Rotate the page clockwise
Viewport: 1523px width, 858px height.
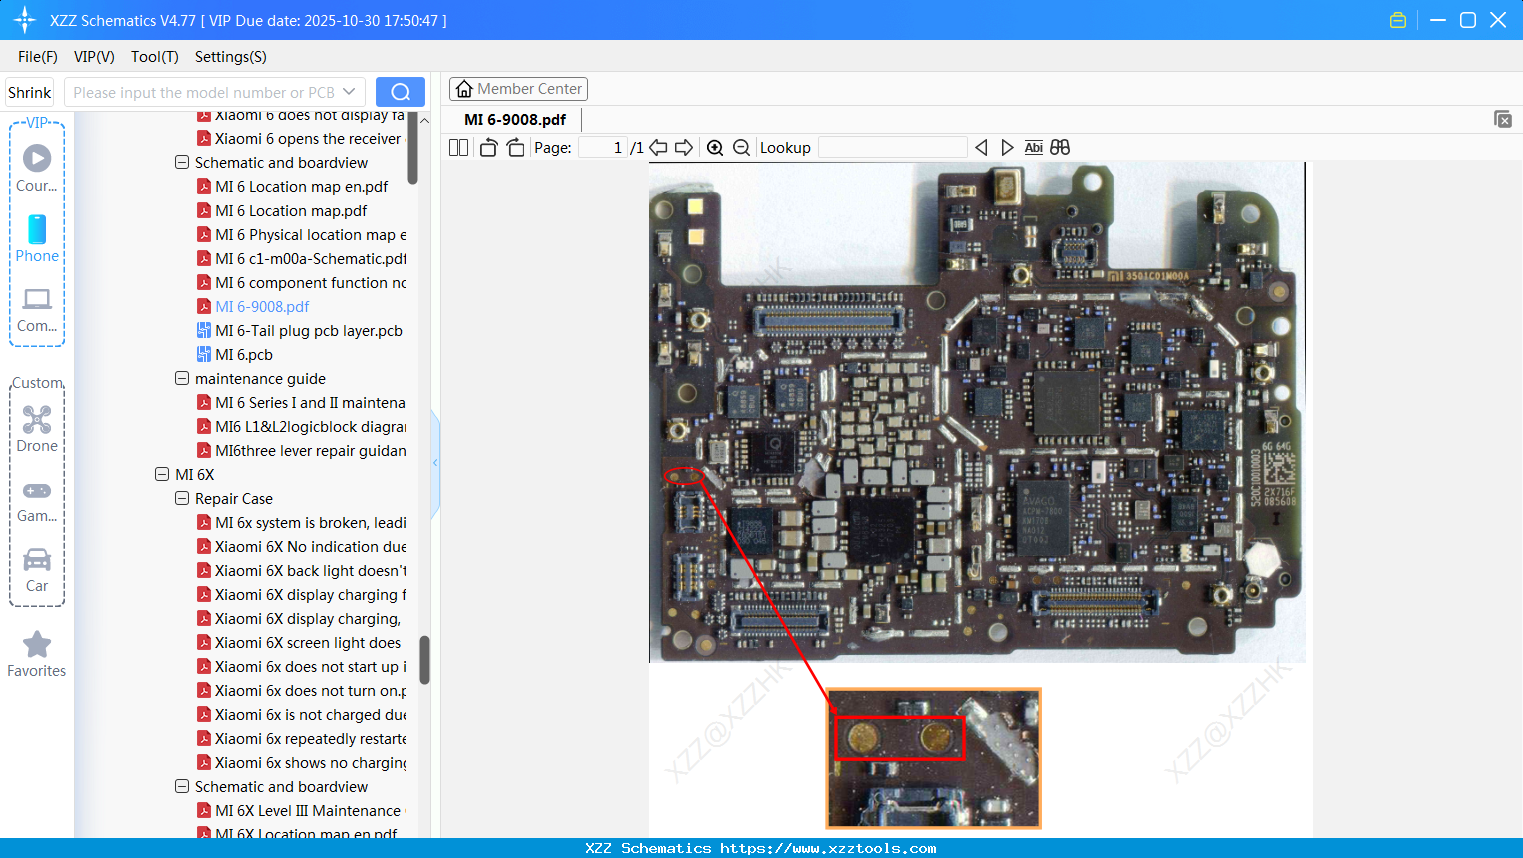(515, 148)
